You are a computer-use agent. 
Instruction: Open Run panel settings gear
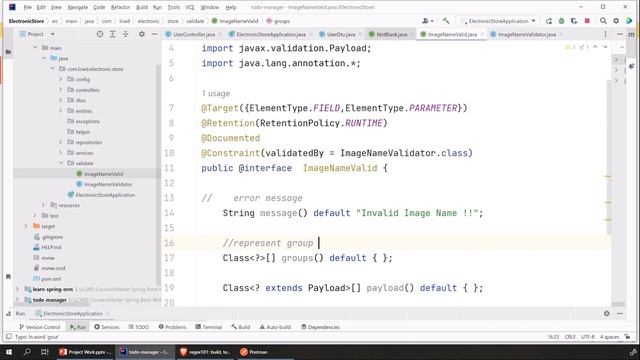607,313
